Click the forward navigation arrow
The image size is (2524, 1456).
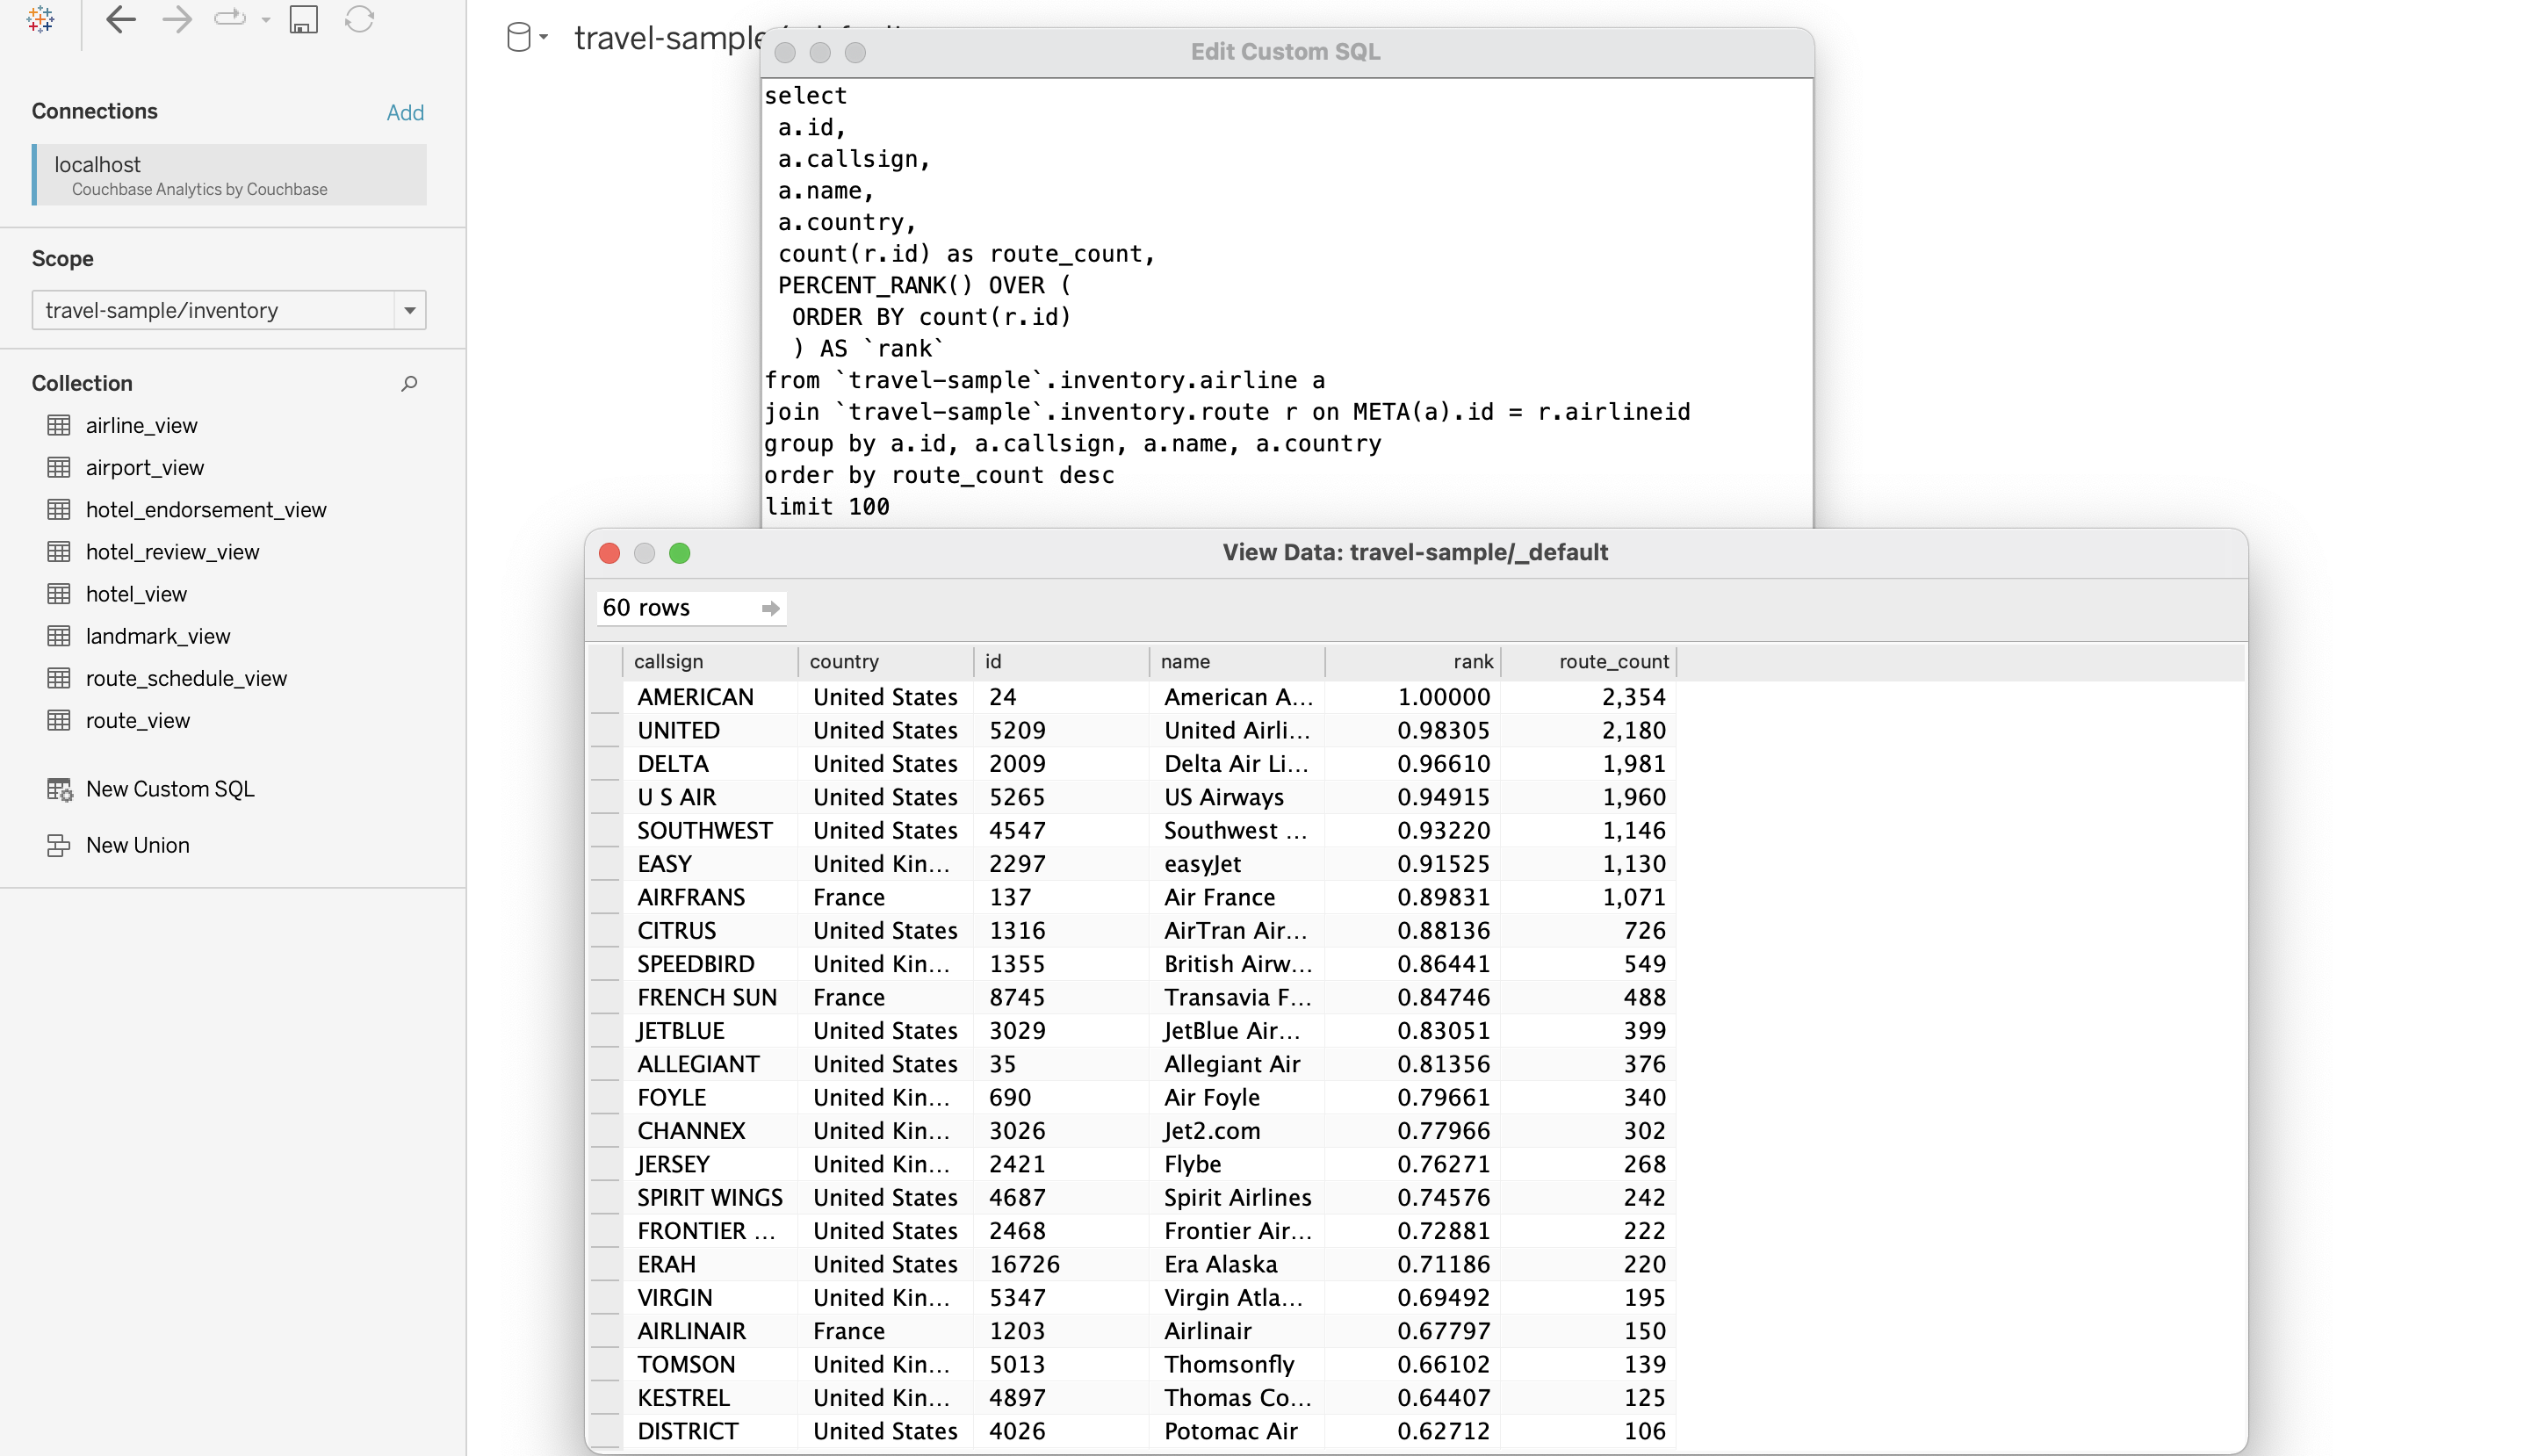coord(173,19)
